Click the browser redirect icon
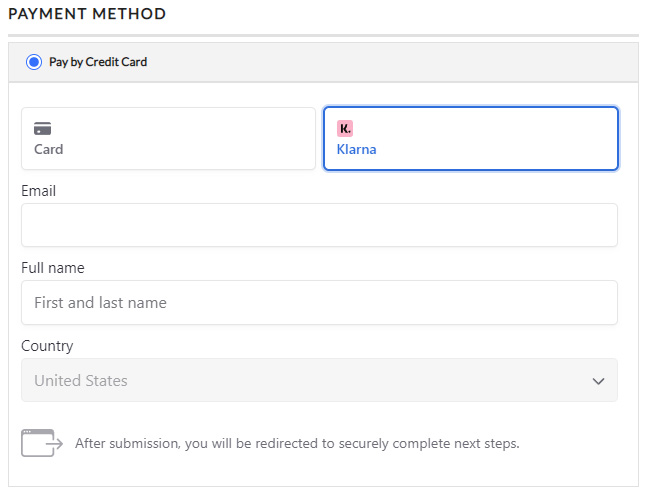This screenshot has height=496, width=646. 41,442
